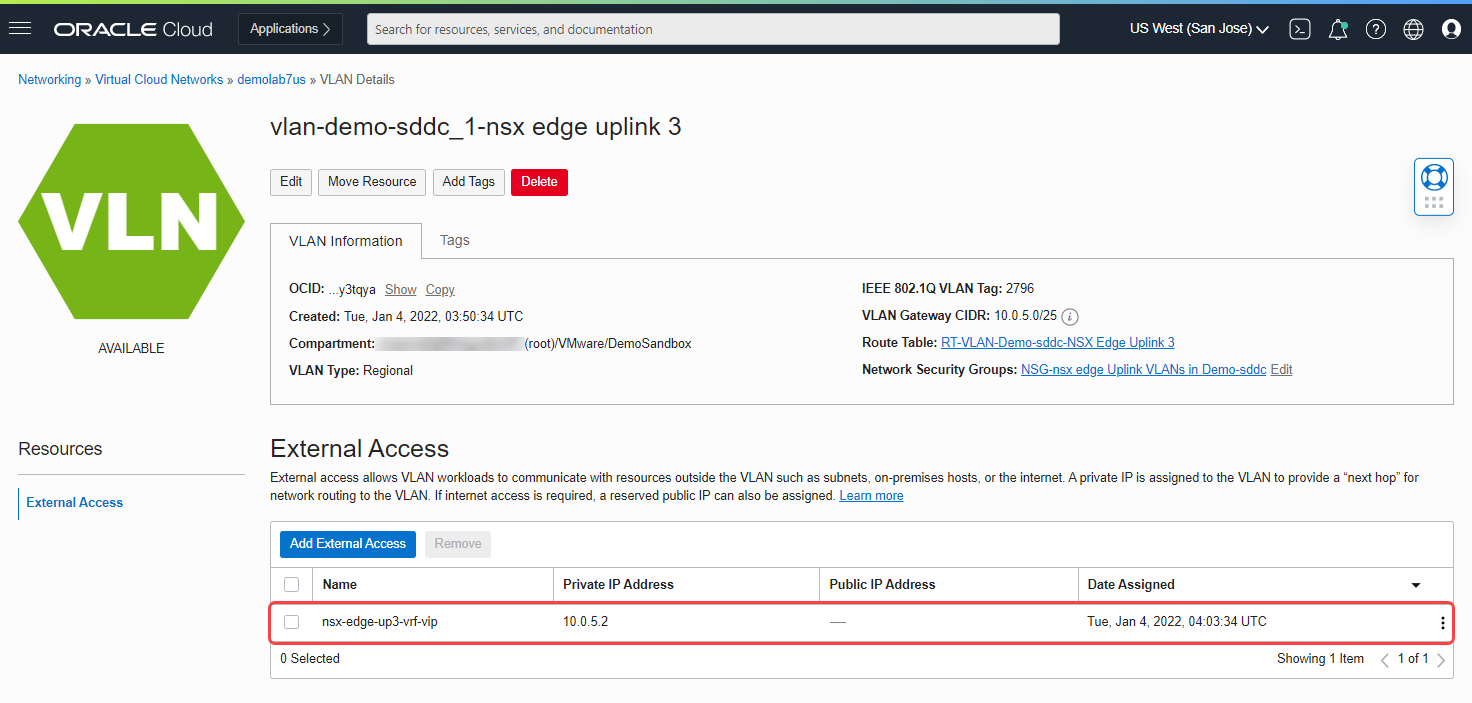Viewport: 1472px width, 703px height.
Task: Click the green VLN status badge
Action: pos(131,221)
